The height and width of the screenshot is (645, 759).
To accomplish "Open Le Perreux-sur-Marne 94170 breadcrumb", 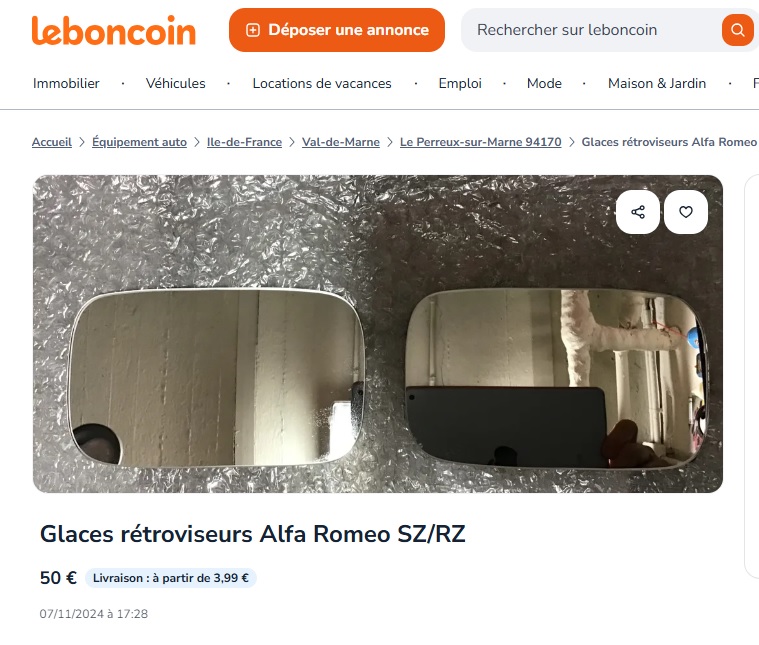I will point(481,142).
